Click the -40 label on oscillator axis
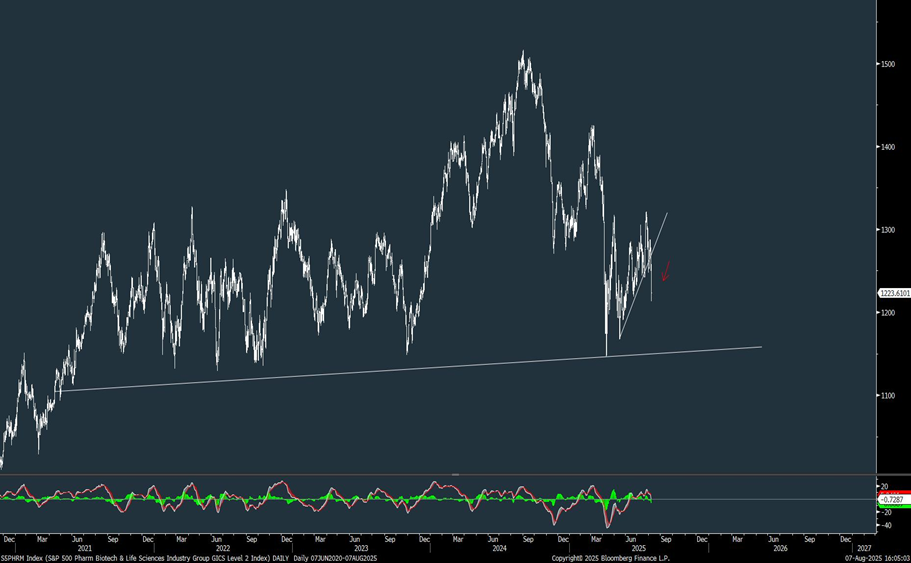 [886, 523]
